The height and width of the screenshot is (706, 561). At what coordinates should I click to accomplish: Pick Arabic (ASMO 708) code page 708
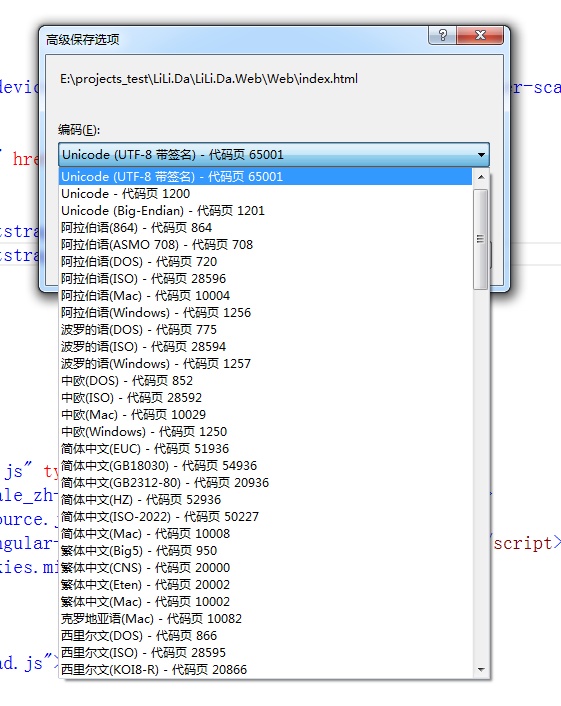point(266,244)
